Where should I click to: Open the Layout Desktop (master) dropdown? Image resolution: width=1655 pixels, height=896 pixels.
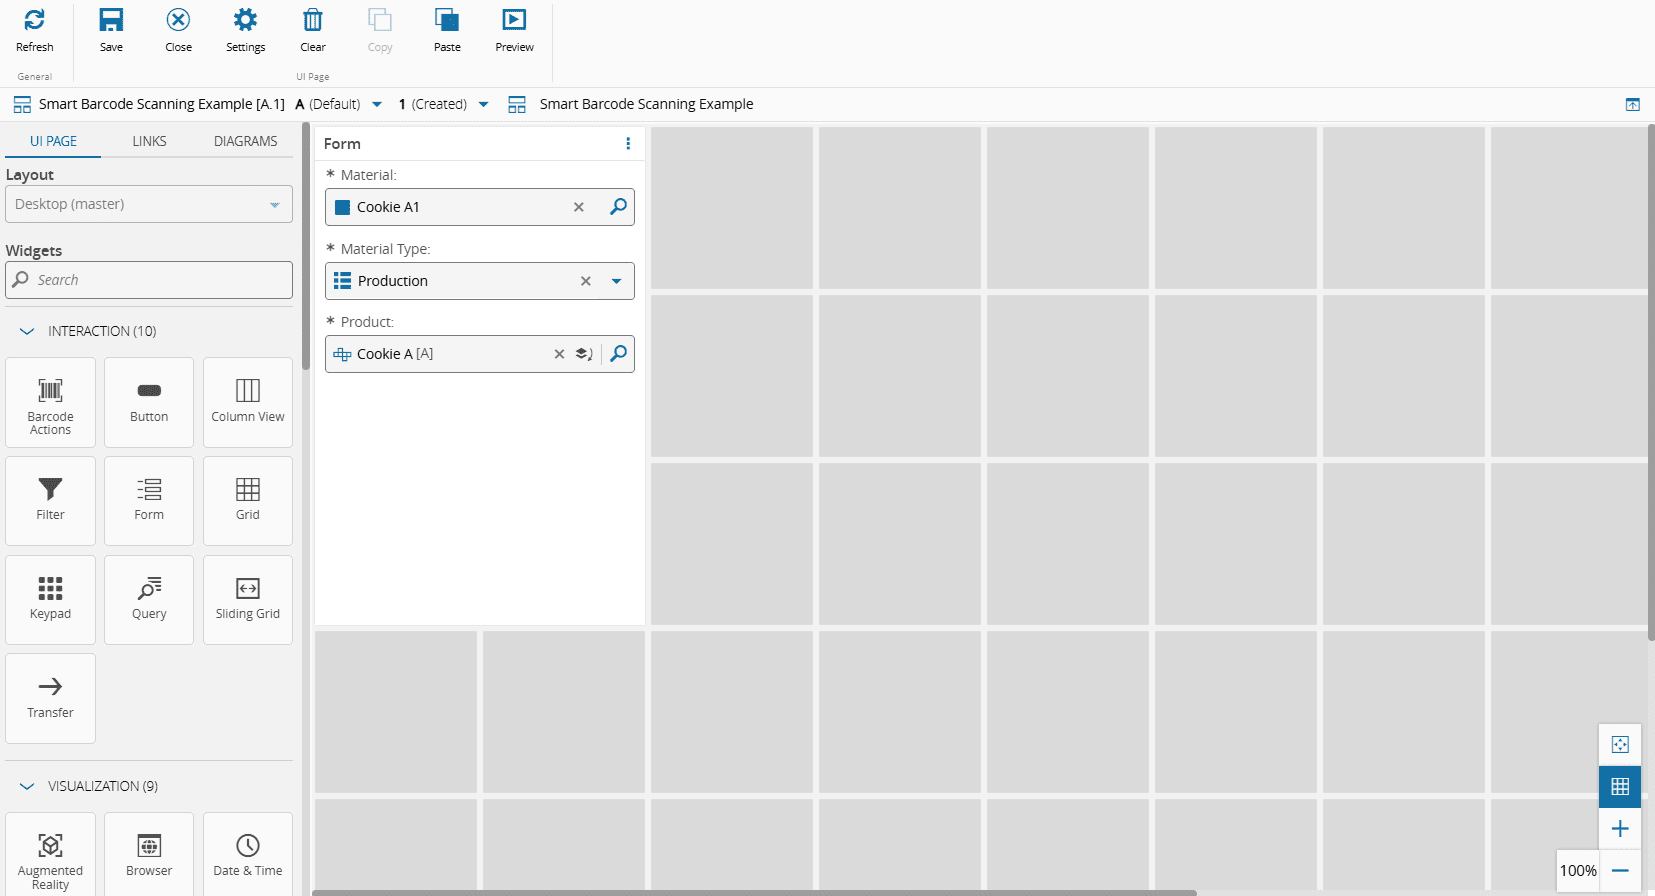(x=149, y=204)
